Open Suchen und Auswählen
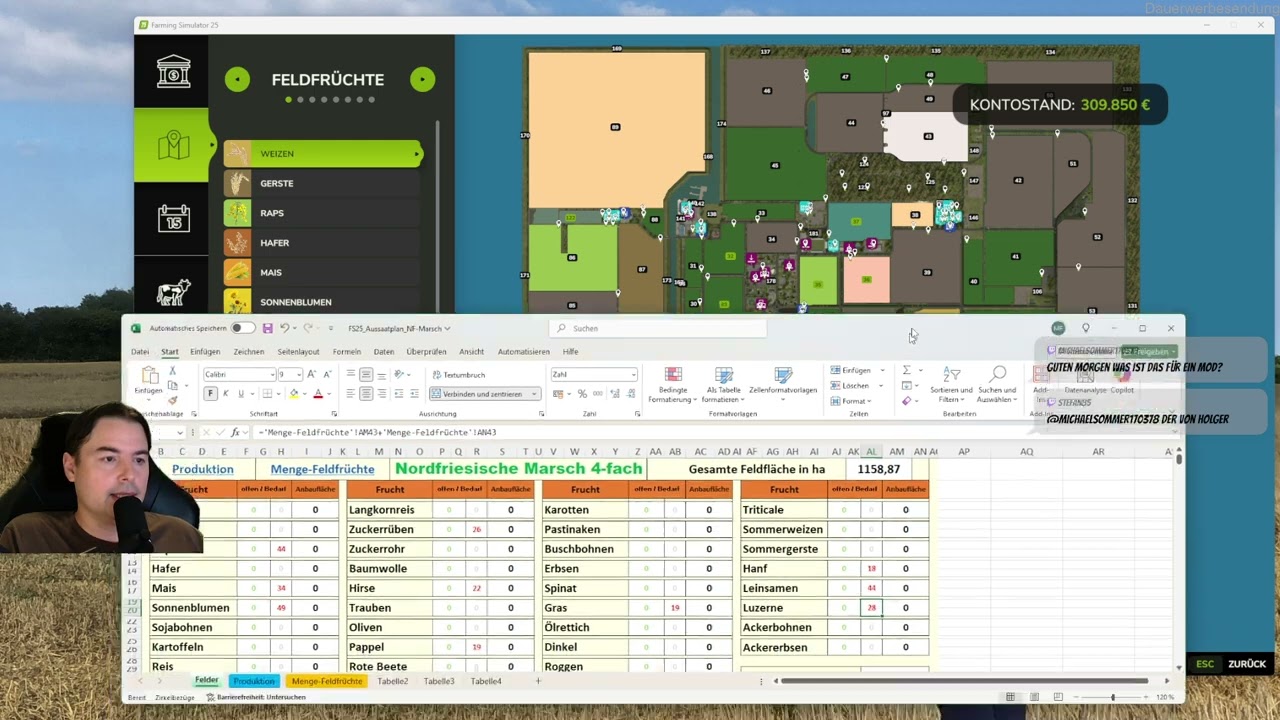This screenshot has height=720, width=1280. tap(997, 385)
